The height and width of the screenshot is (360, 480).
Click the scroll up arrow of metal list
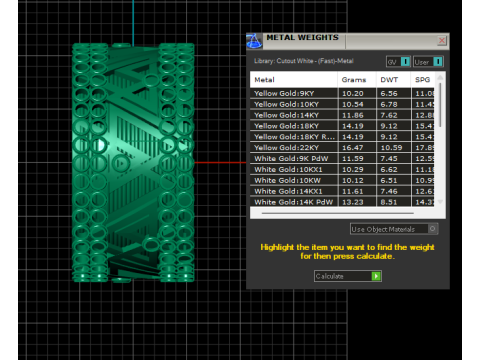coord(440,77)
